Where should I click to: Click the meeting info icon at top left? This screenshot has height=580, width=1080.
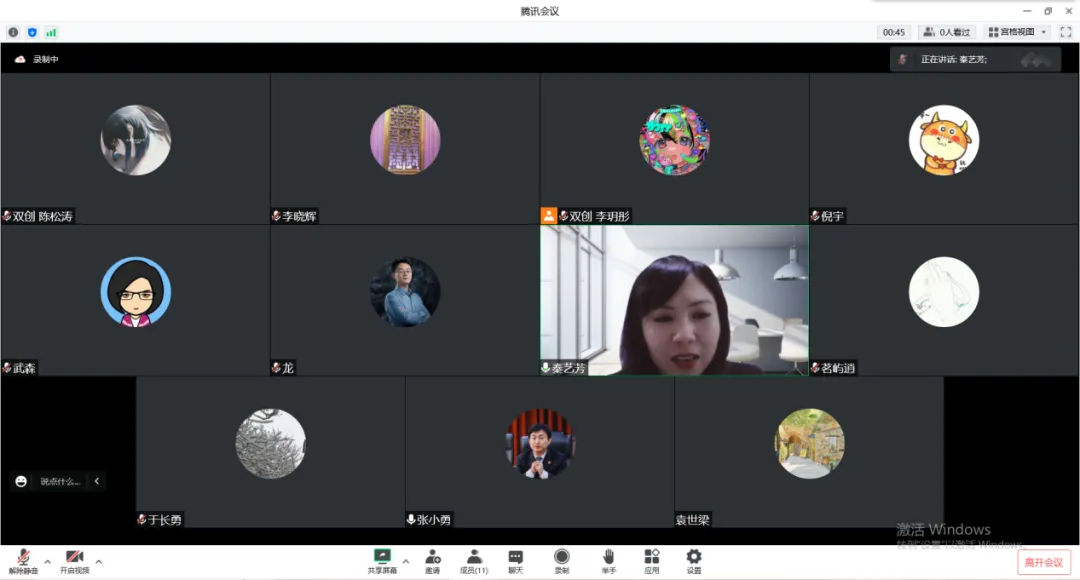tap(13, 32)
